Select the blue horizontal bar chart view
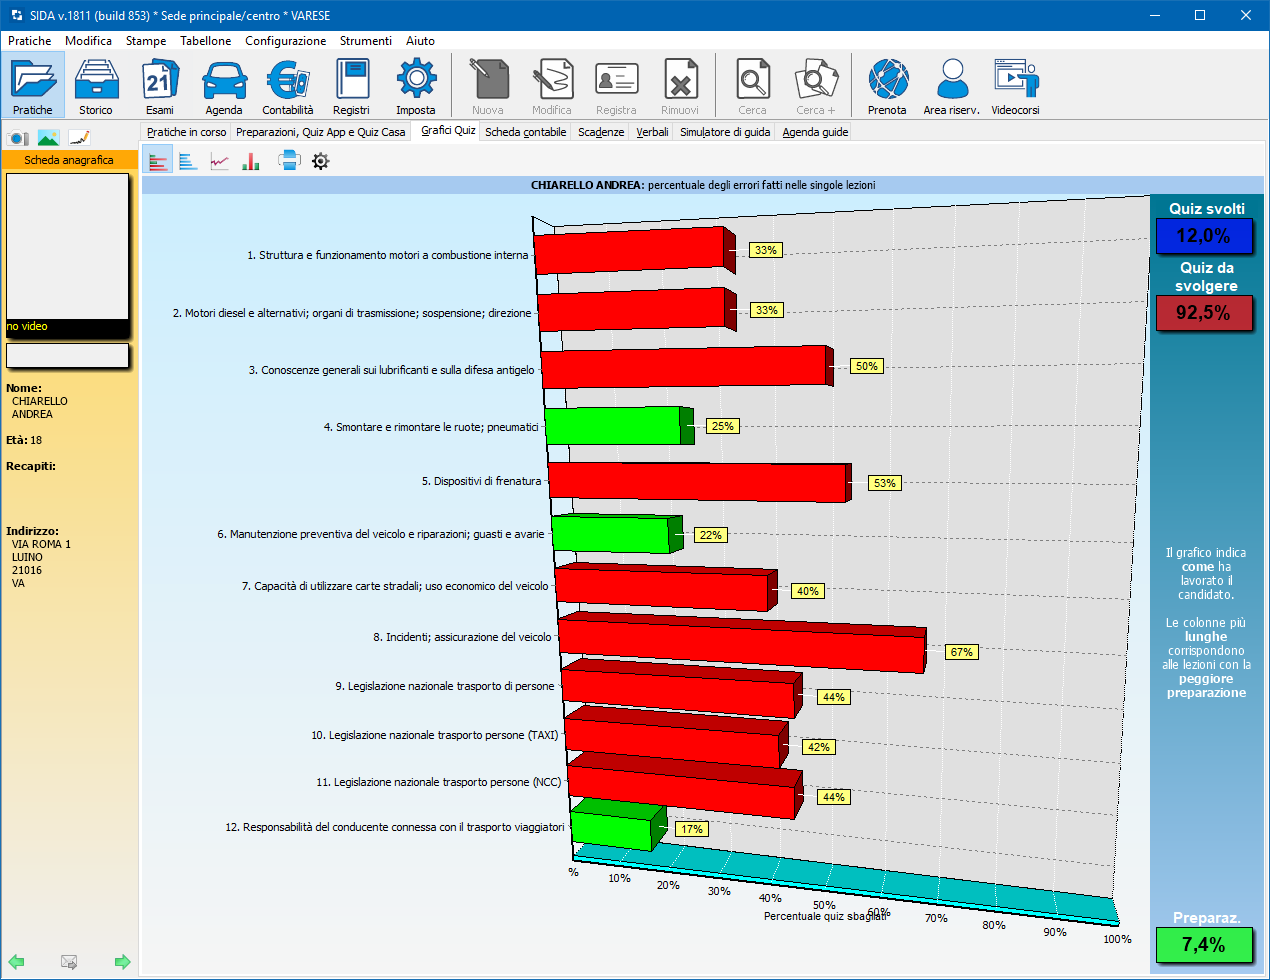Viewport: 1270px width, 980px height. [188, 161]
